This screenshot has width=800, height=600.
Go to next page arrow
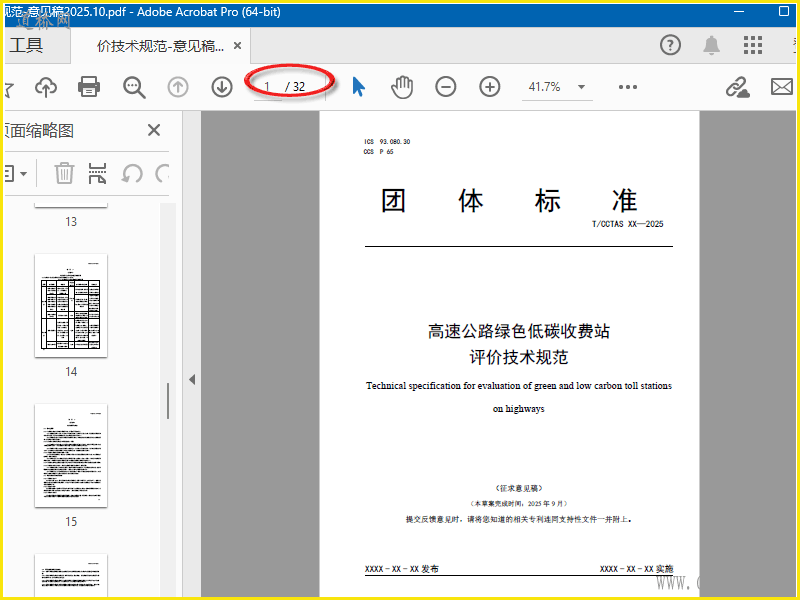222,87
